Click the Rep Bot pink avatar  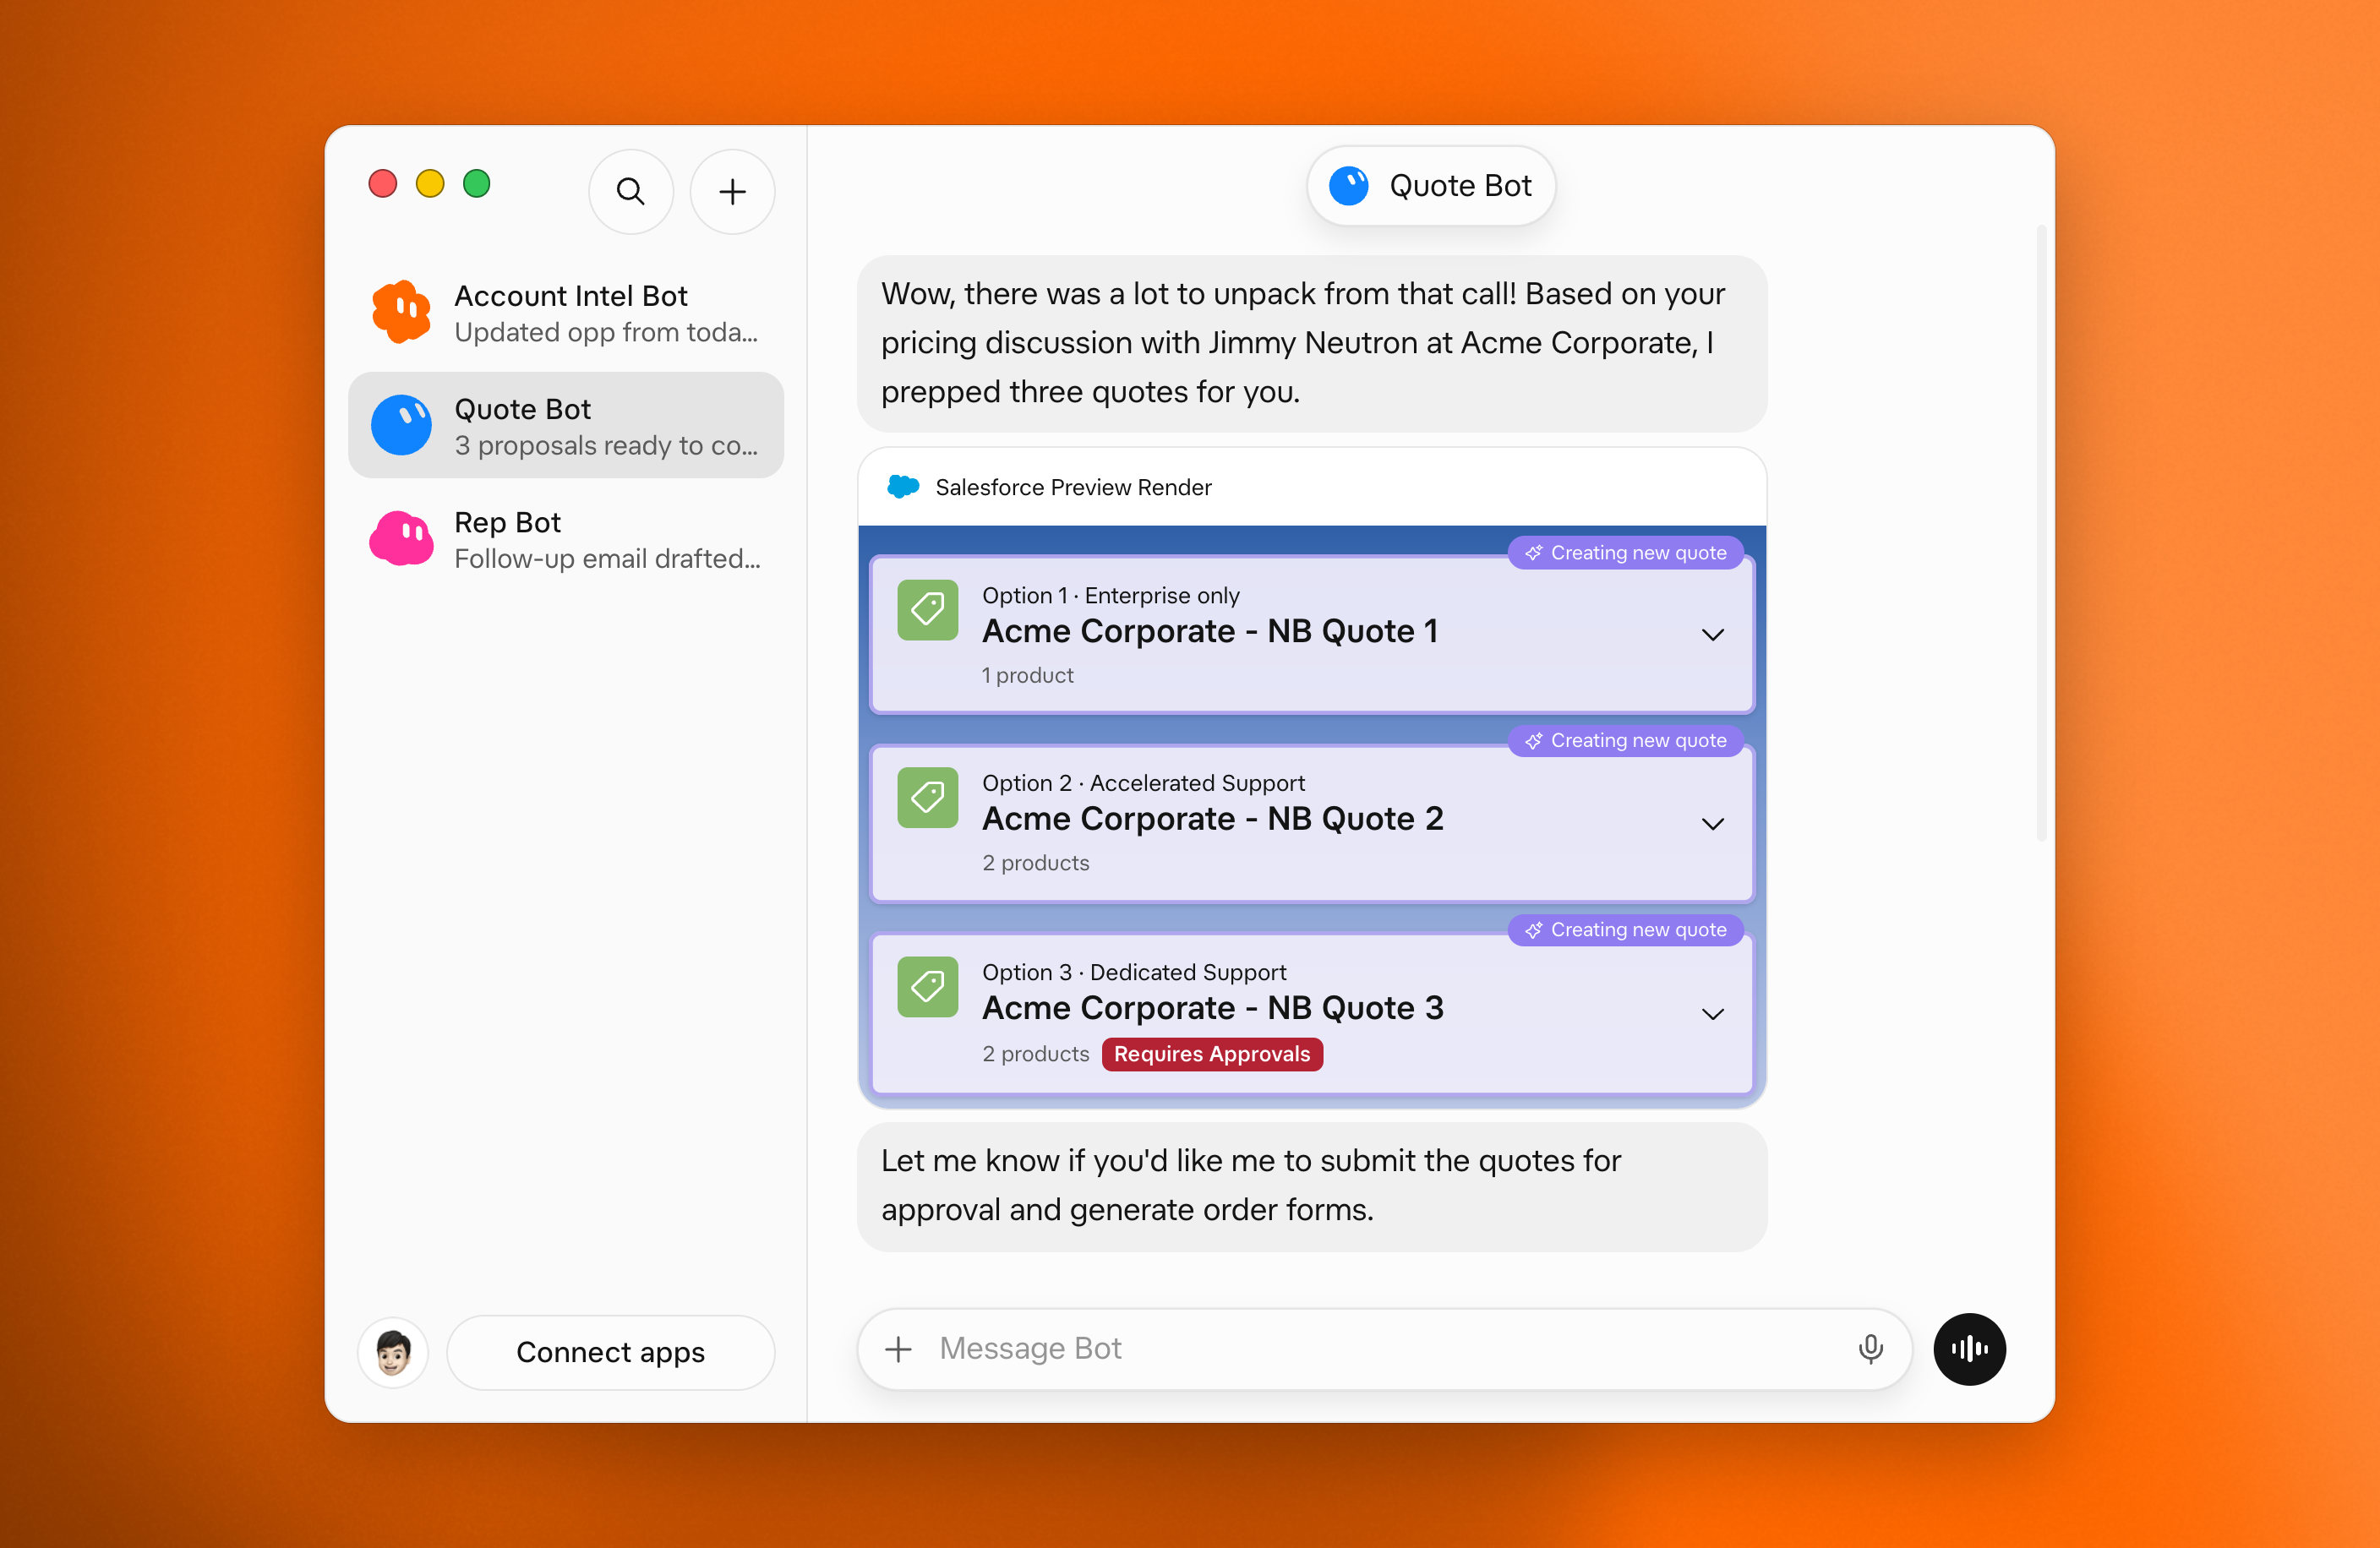click(x=401, y=539)
